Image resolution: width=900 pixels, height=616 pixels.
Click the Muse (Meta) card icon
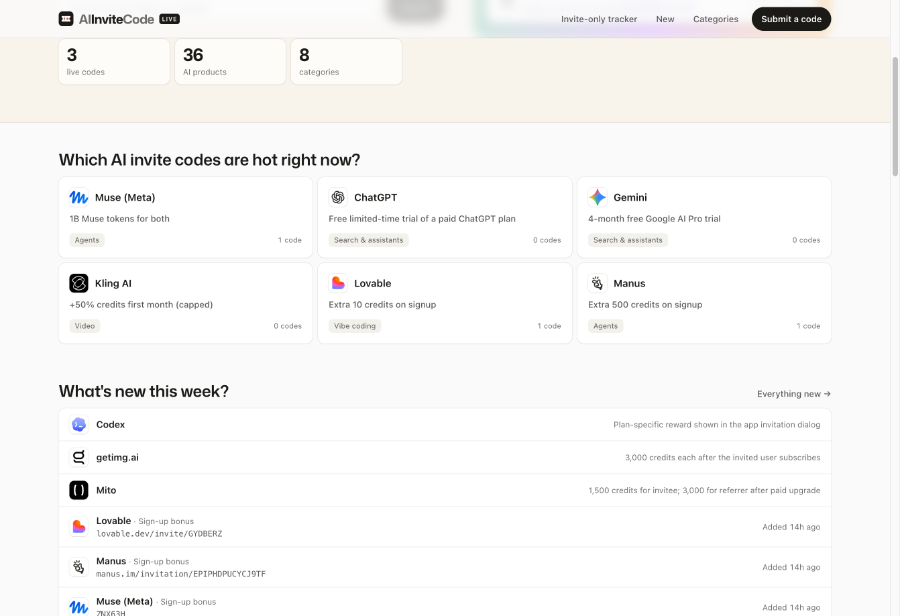pos(79,197)
